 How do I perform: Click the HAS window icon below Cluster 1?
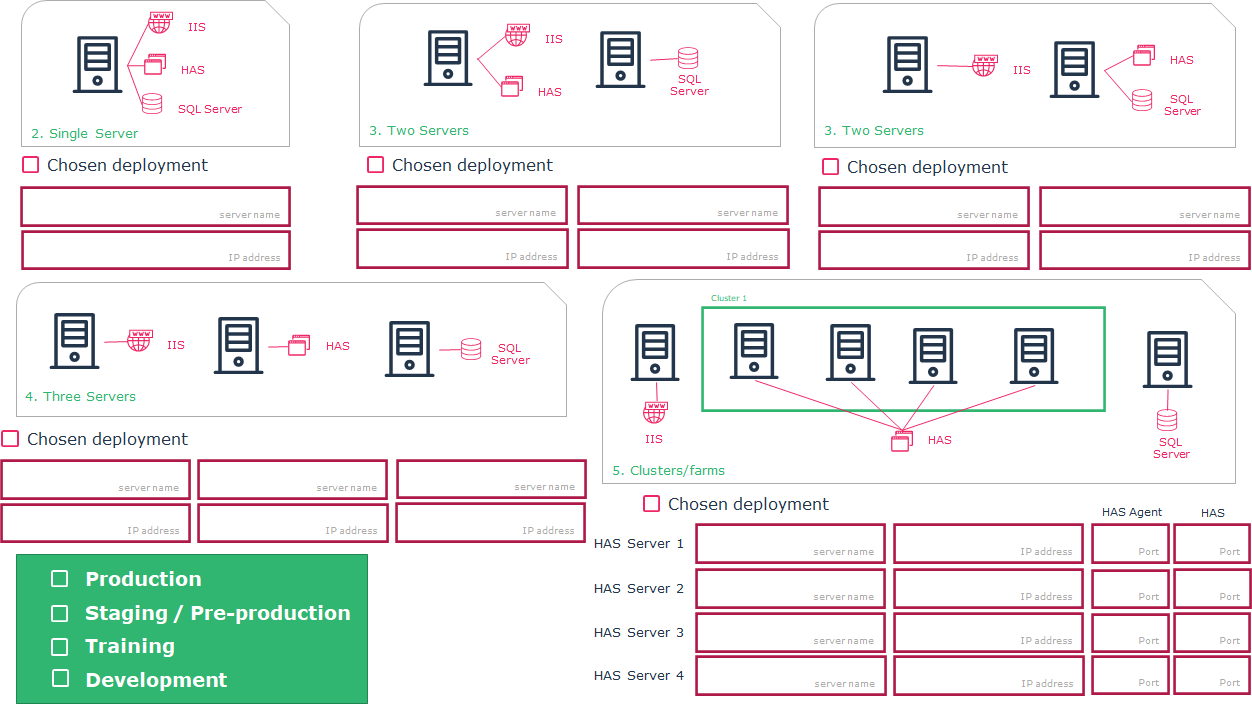click(901, 440)
